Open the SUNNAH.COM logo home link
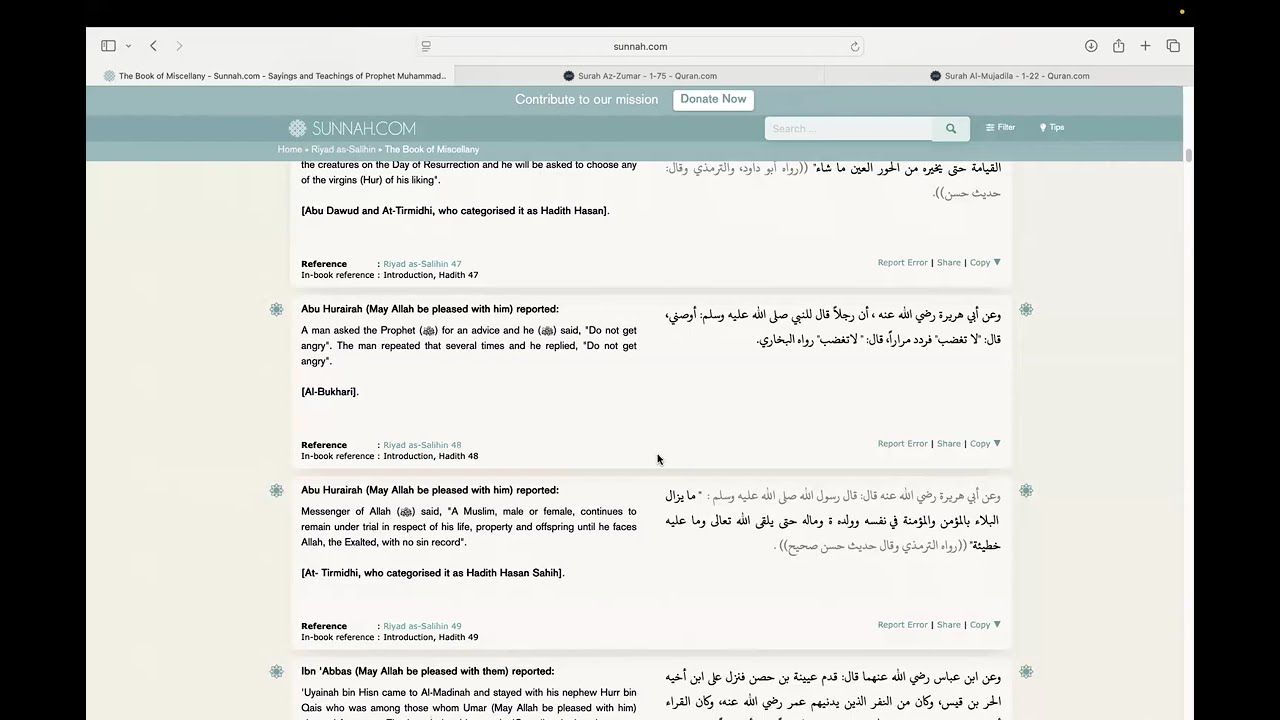Image resolution: width=1280 pixels, height=720 pixels. pyautogui.click(x=352, y=128)
